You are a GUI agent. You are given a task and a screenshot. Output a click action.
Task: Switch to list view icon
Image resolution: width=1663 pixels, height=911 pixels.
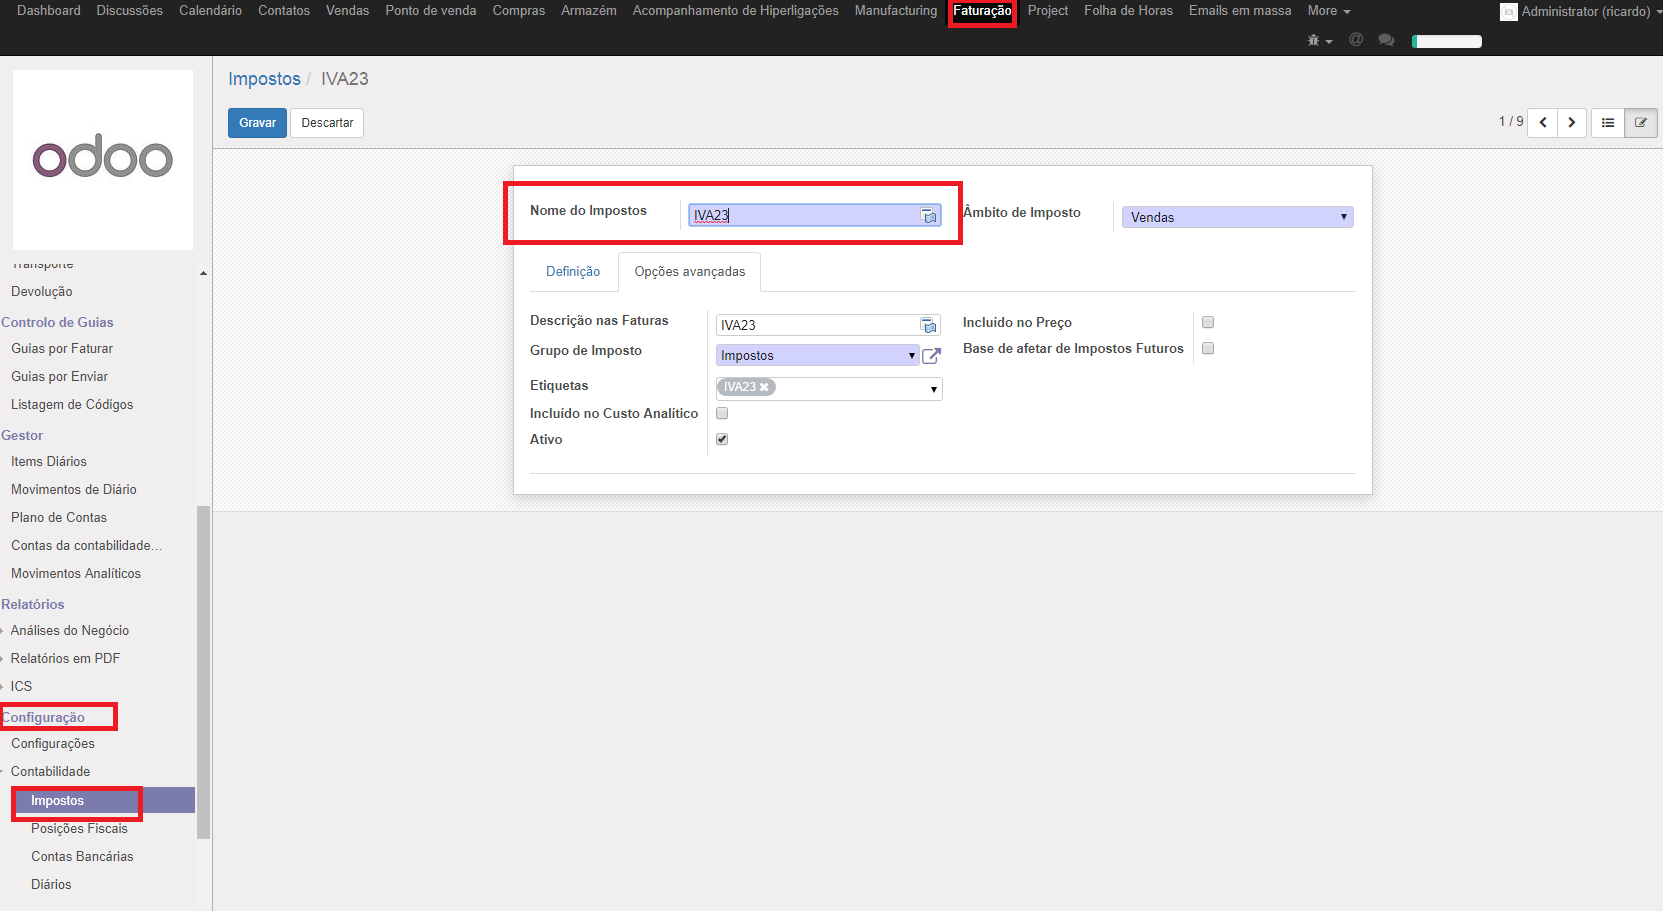click(1608, 123)
